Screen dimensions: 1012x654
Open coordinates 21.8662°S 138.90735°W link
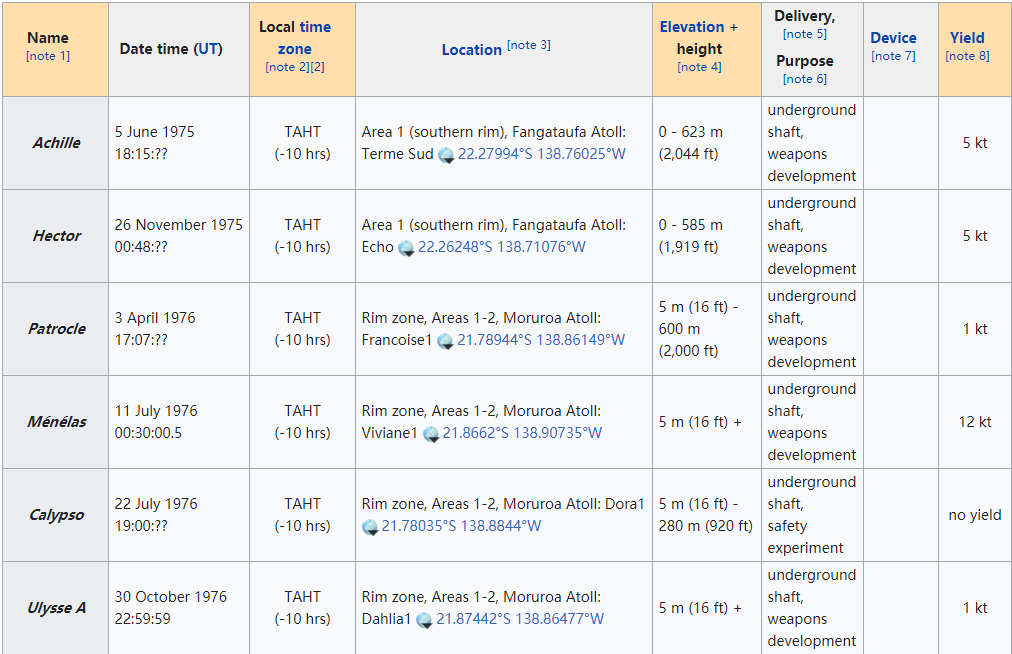click(522, 433)
